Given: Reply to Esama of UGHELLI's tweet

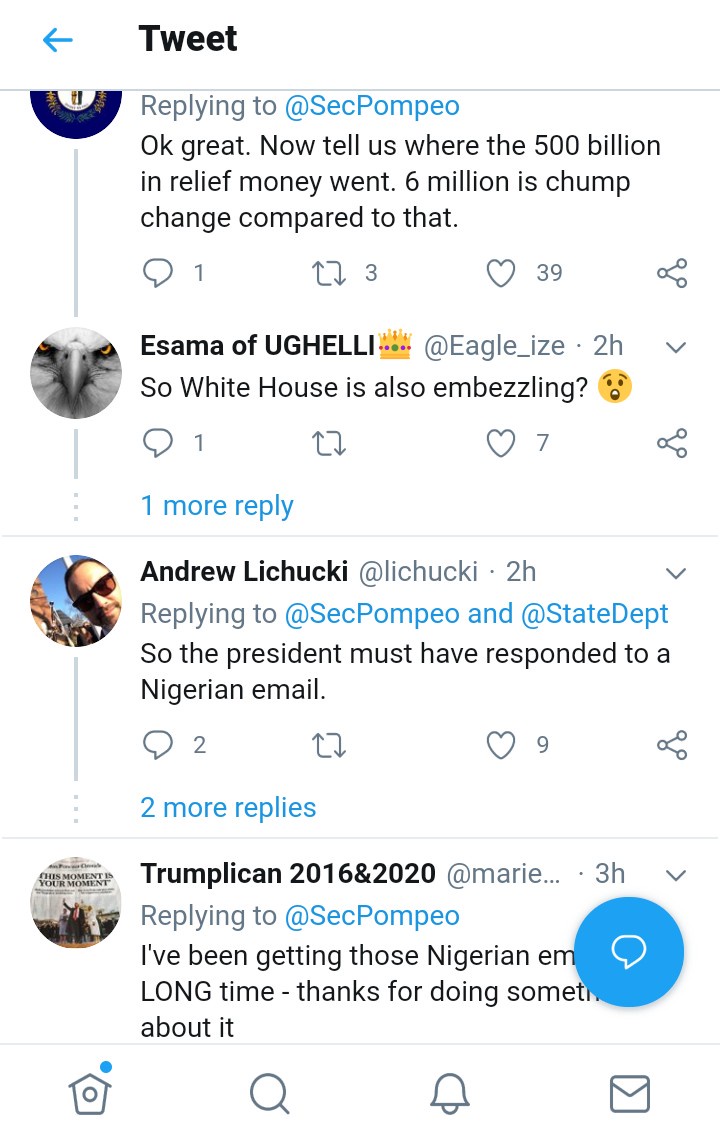Looking at the screenshot, I should point(158,443).
